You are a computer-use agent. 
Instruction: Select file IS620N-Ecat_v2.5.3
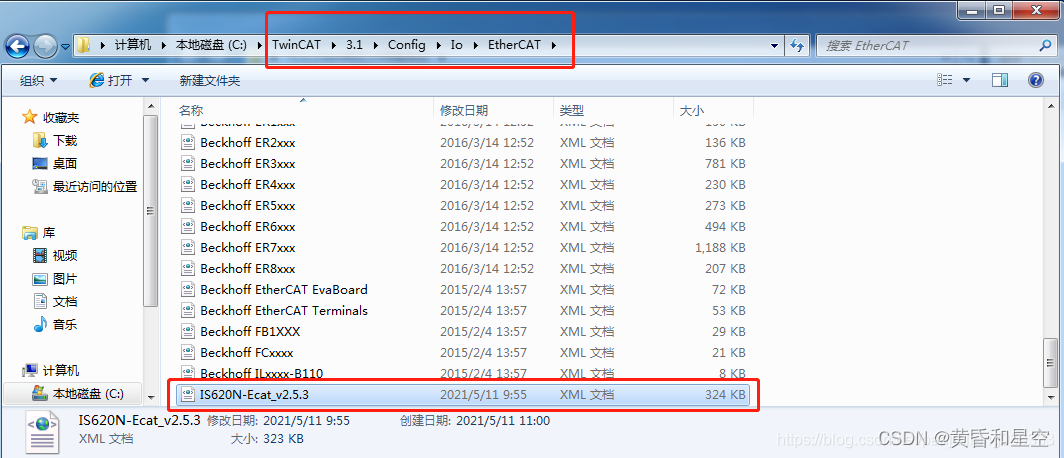463,394
